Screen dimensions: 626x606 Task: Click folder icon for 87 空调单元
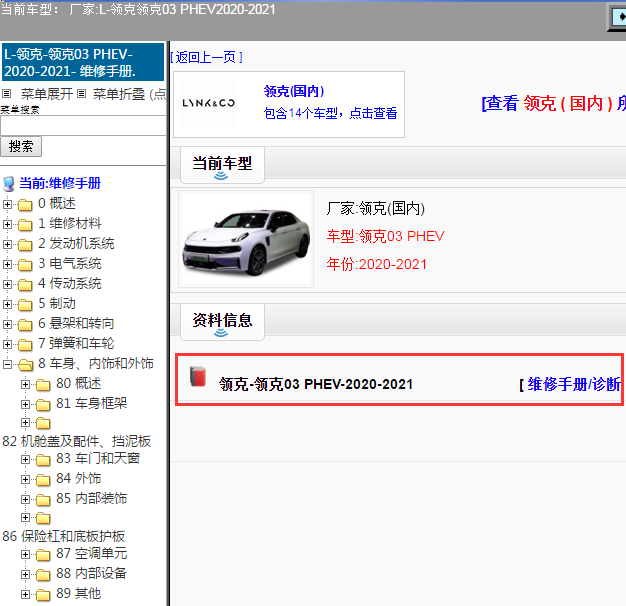43,555
